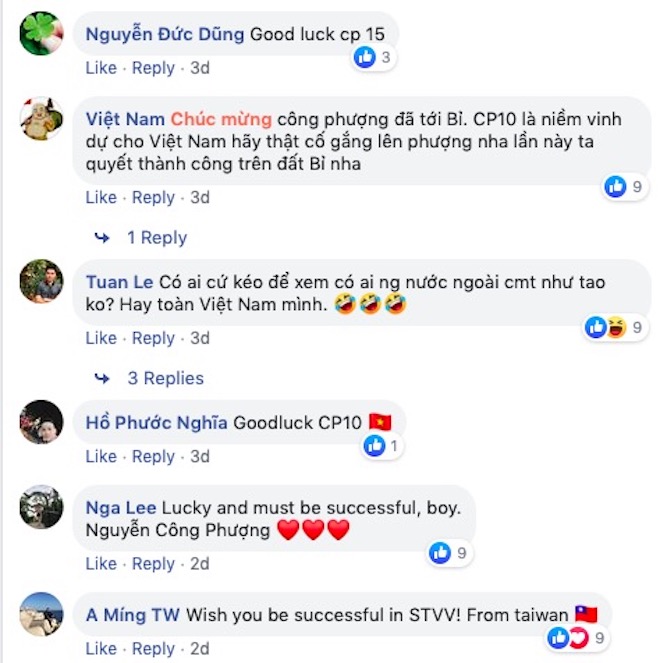Reply to Nga Lee's comment
Image resolution: width=660 pixels, height=663 pixels.
(153, 564)
